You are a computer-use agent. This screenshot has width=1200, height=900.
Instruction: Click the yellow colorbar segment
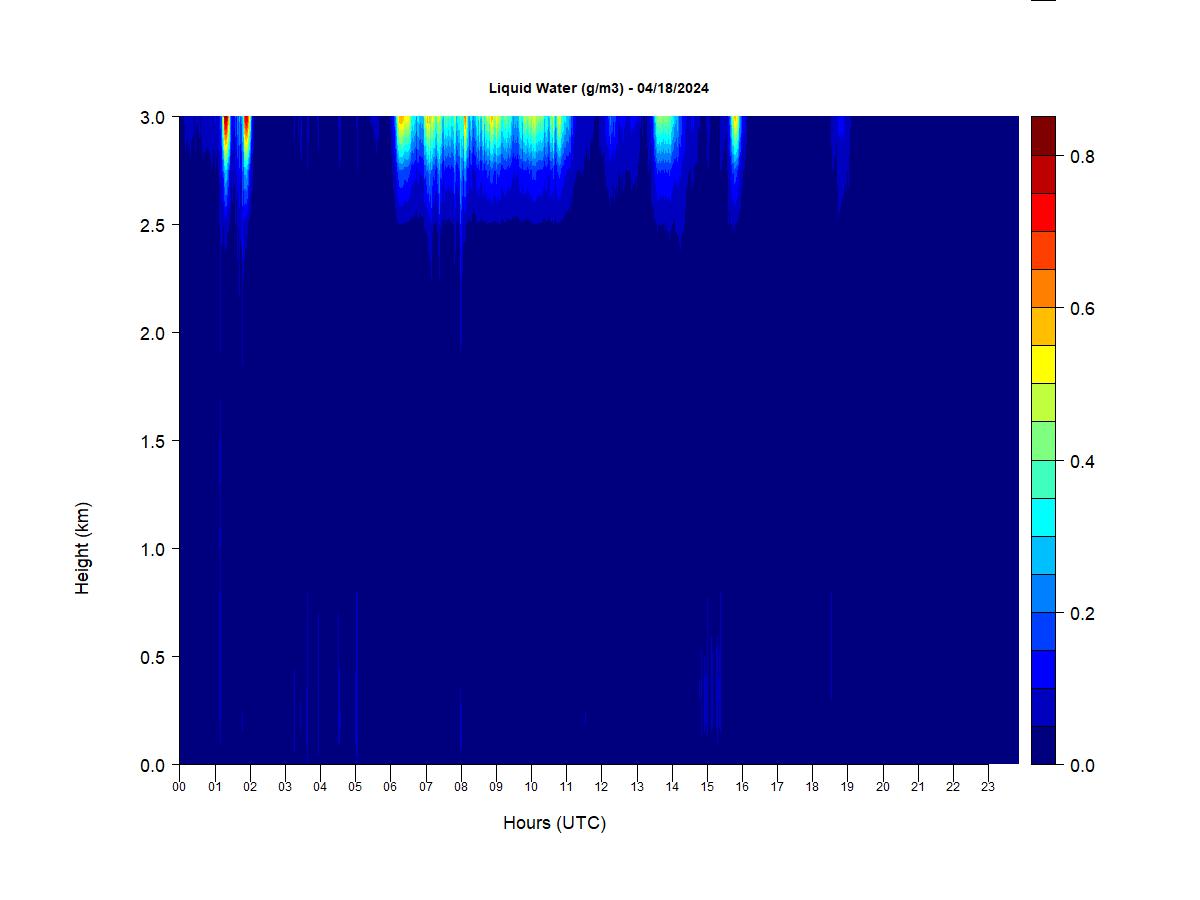coord(1043,365)
